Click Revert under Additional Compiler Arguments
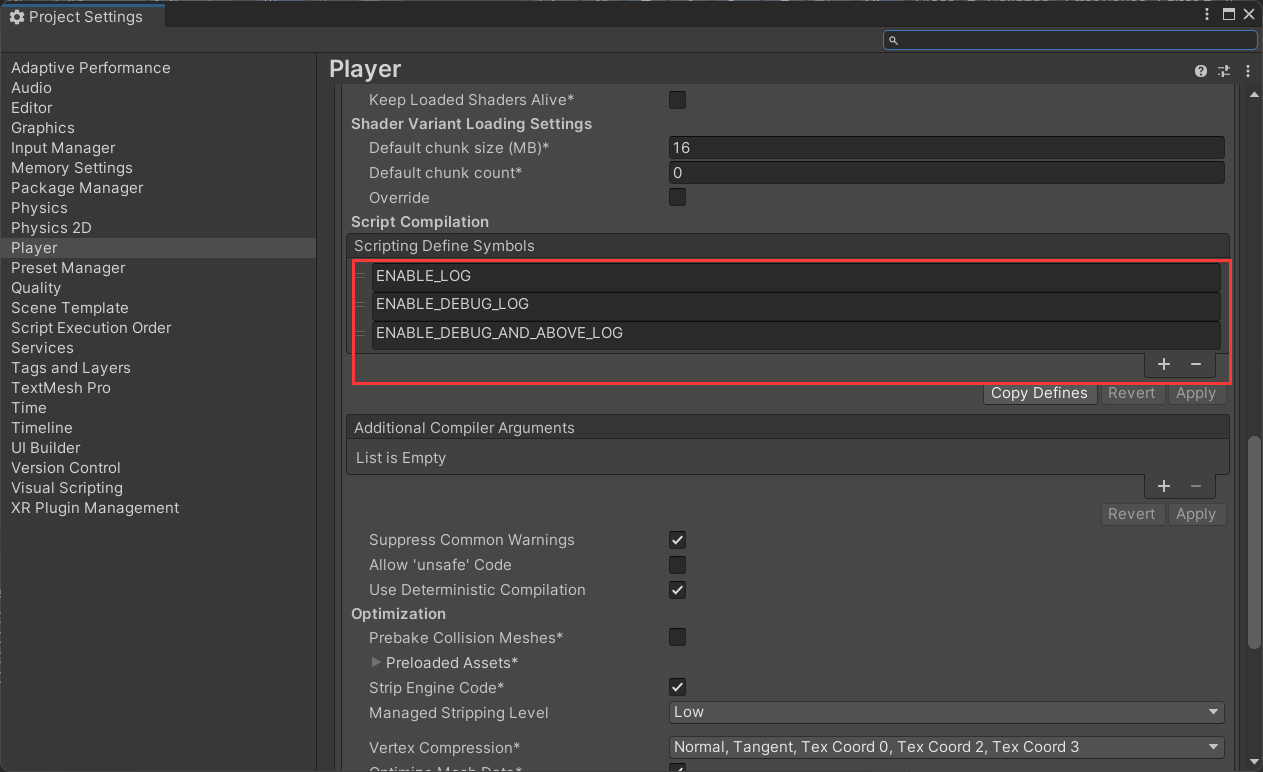Image resolution: width=1263 pixels, height=772 pixels. click(1131, 514)
